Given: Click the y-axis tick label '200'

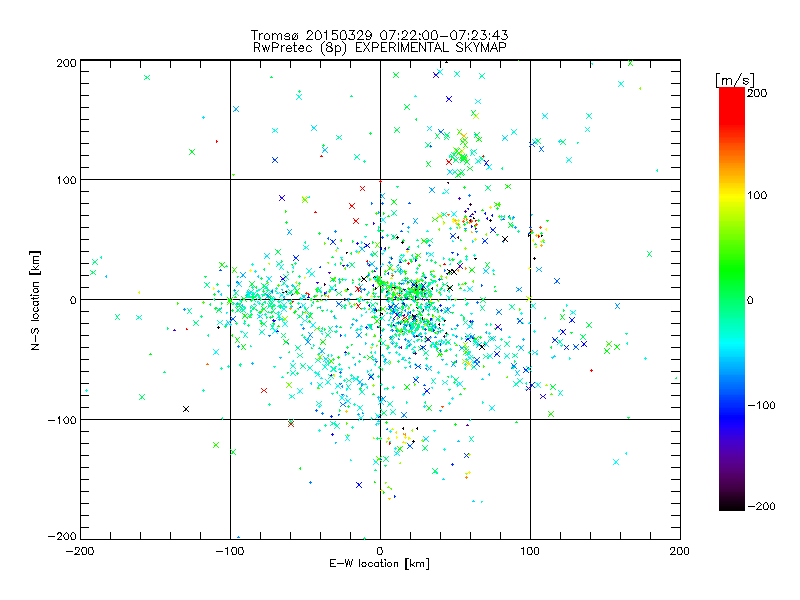Looking at the screenshot, I should [x=66, y=63].
